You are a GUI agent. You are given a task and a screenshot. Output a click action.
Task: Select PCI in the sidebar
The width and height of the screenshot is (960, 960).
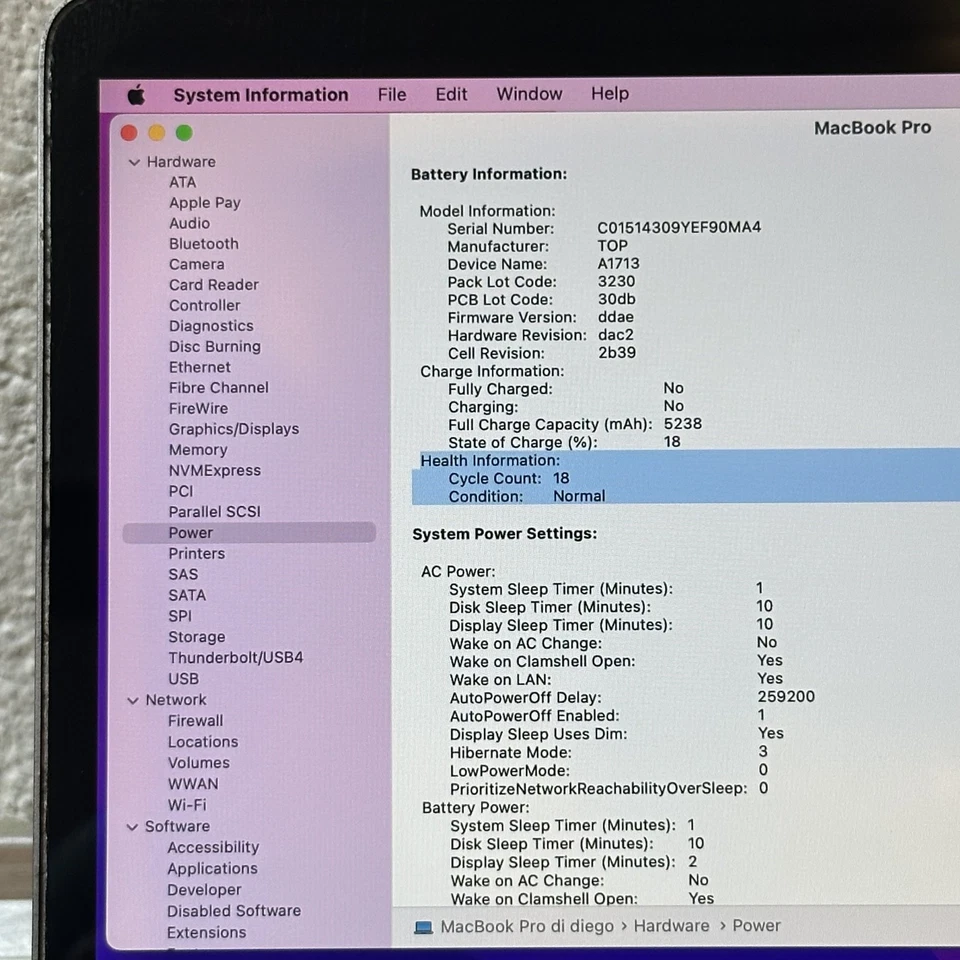click(x=181, y=491)
